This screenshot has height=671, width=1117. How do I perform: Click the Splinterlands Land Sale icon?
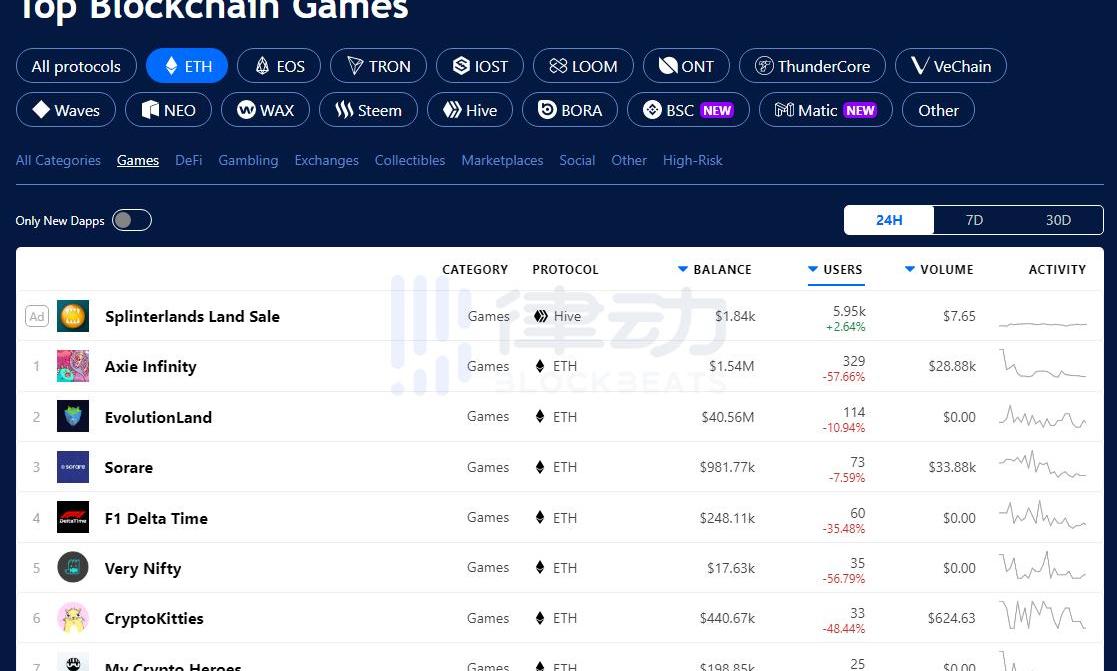tap(73, 316)
